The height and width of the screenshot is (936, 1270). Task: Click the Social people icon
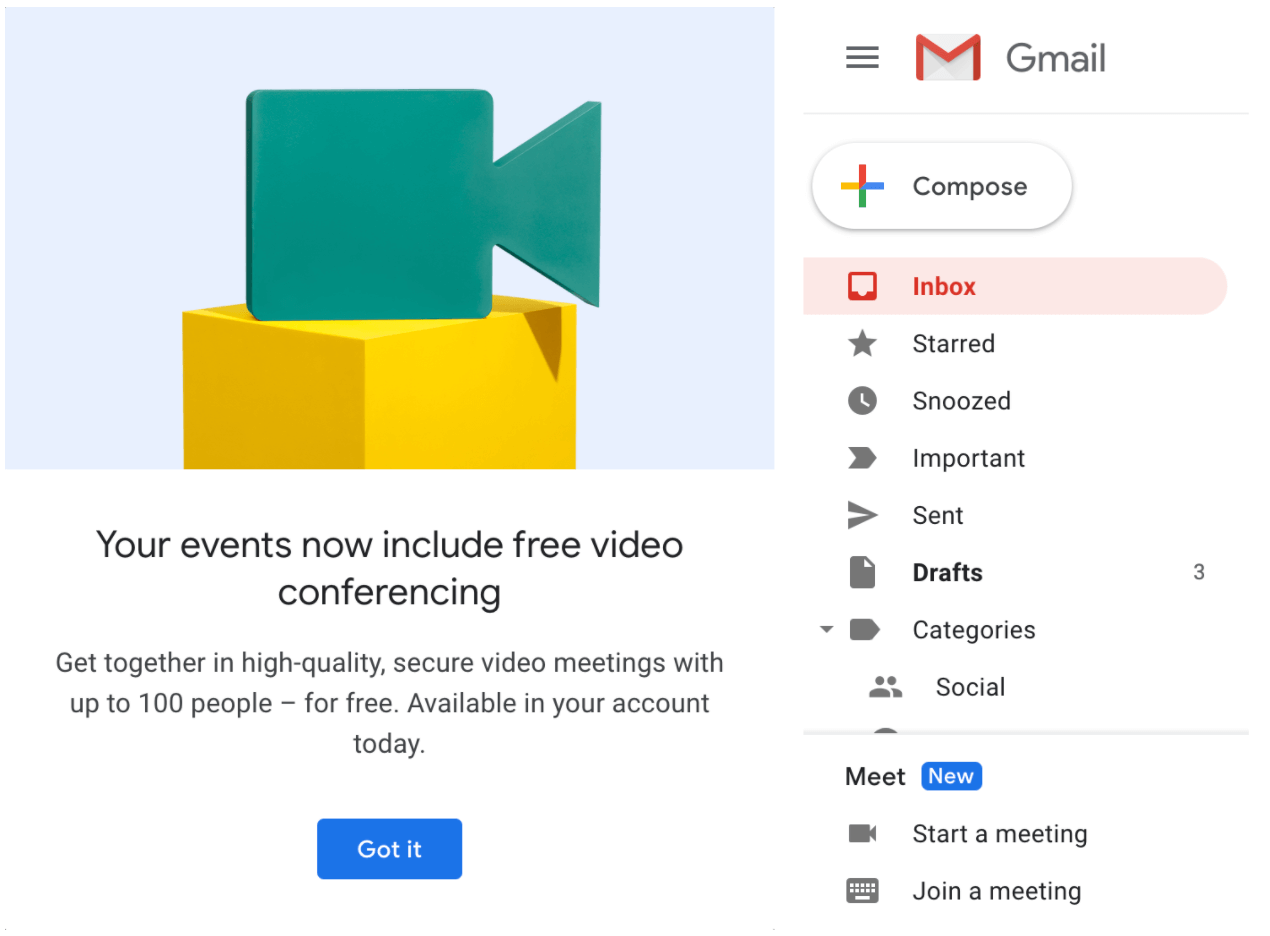[x=885, y=687]
